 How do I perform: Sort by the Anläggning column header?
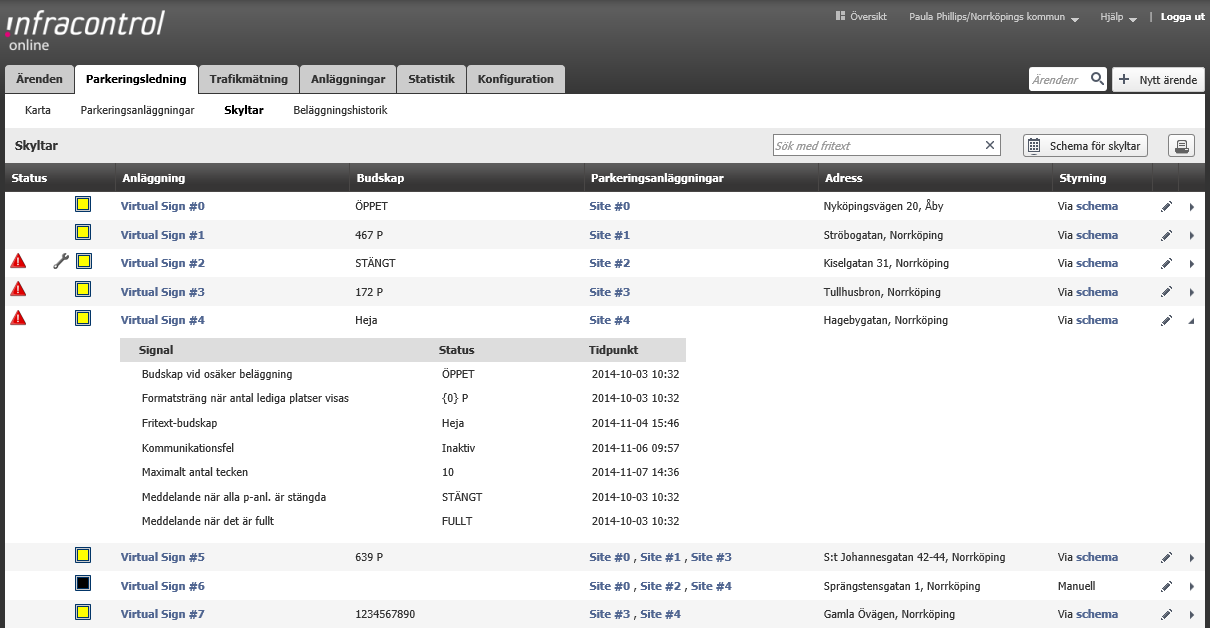pos(153,178)
